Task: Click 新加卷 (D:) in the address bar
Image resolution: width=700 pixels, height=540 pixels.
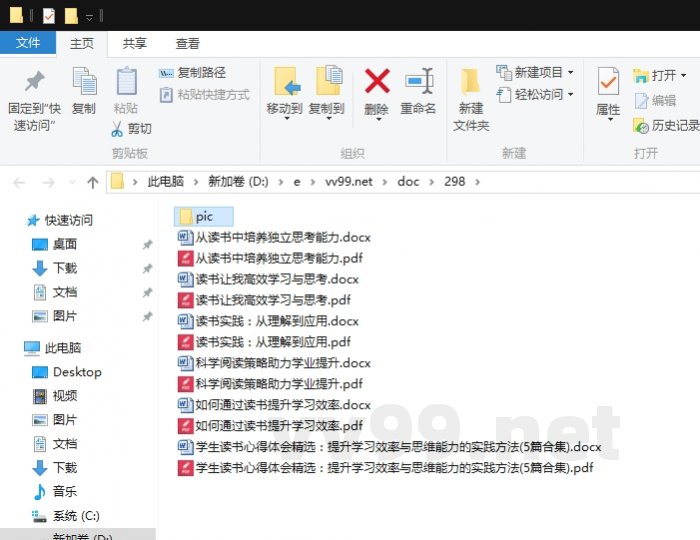Action: click(x=238, y=182)
